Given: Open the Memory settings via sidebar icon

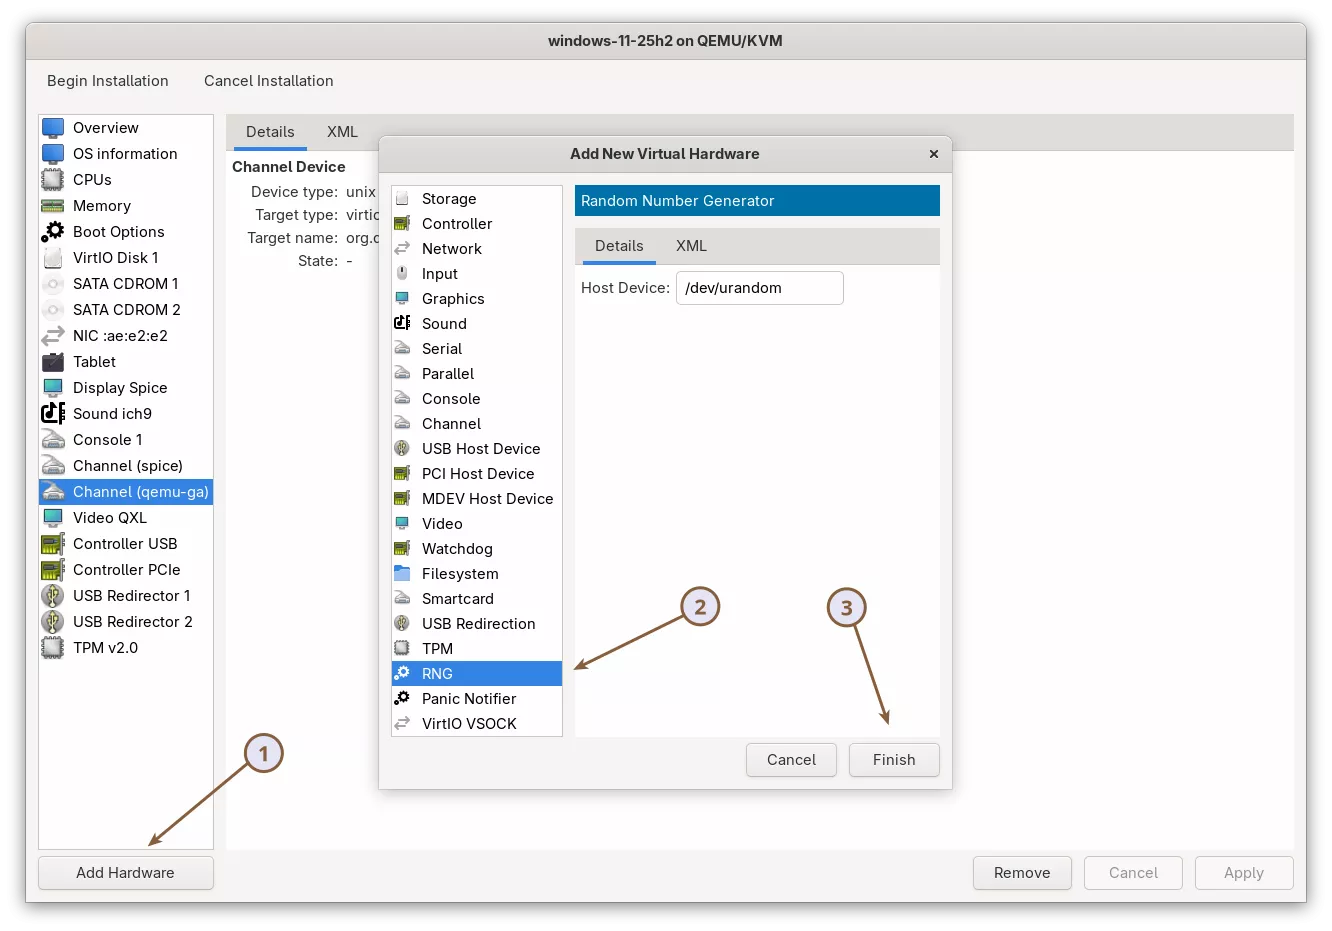Looking at the screenshot, I should pyautogui.click(x=52, y=206).
